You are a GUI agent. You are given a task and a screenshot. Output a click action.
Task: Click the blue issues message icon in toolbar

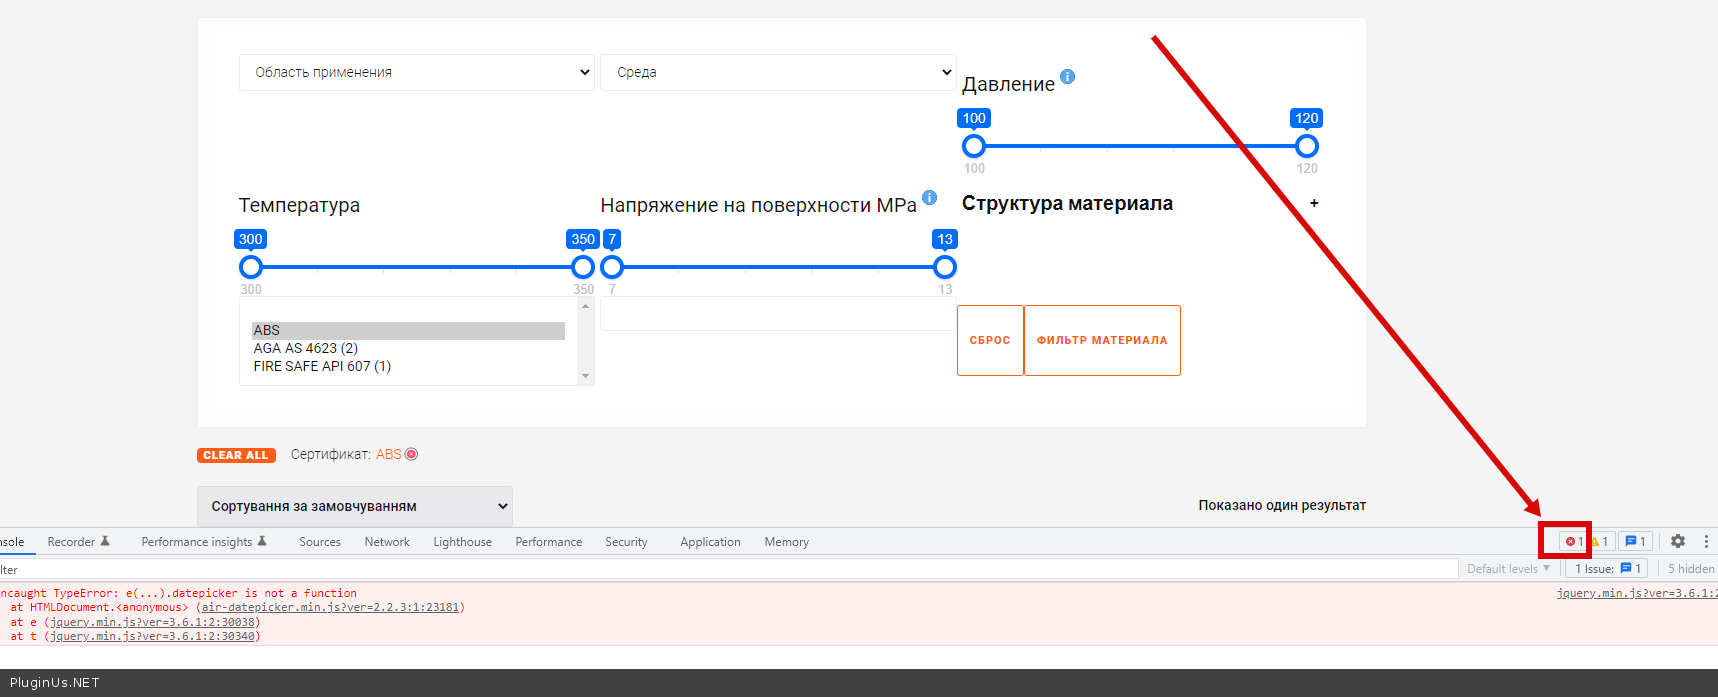[1634, 541]
